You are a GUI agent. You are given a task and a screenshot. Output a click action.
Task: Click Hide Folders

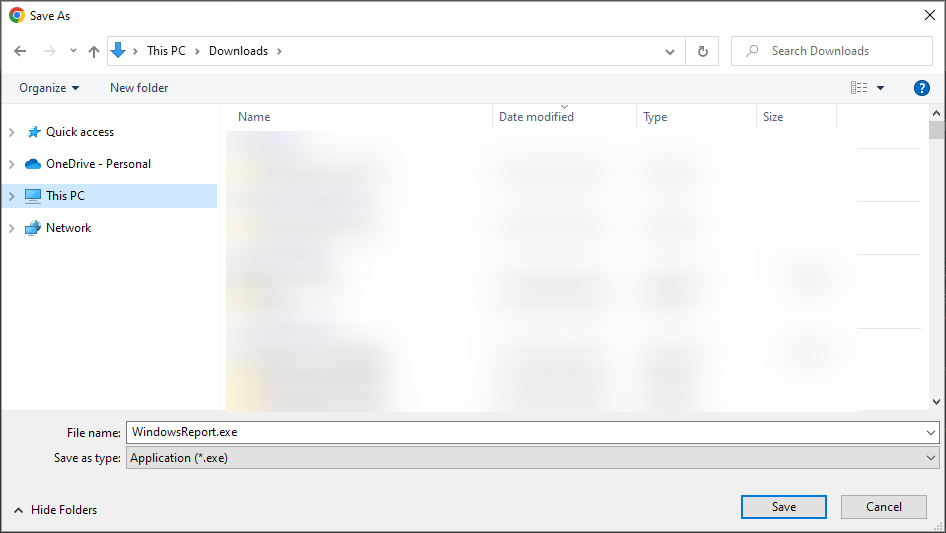point(56,510)
